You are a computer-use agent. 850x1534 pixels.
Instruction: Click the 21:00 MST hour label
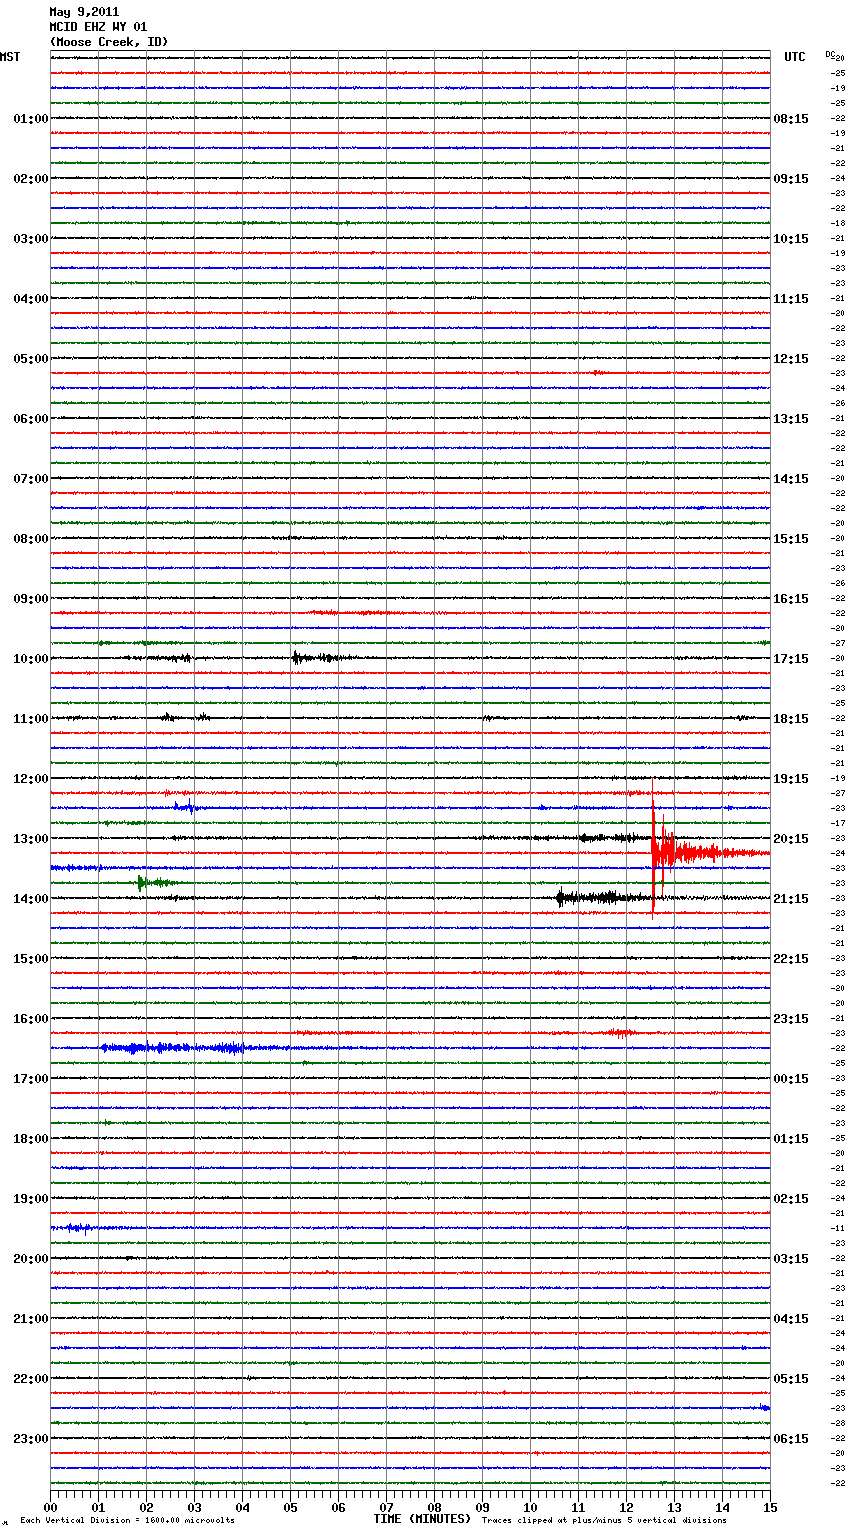pos(31,1318)
